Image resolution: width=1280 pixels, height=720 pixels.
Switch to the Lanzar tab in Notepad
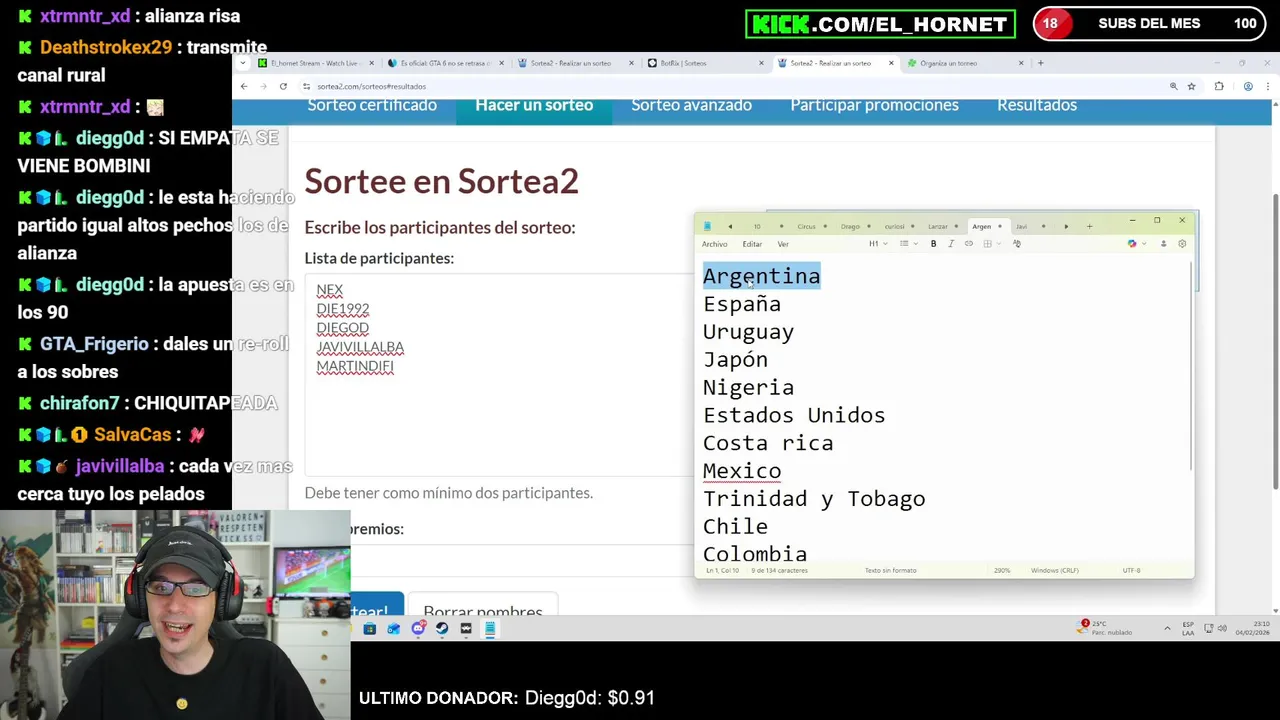click(x=938, y=227)
